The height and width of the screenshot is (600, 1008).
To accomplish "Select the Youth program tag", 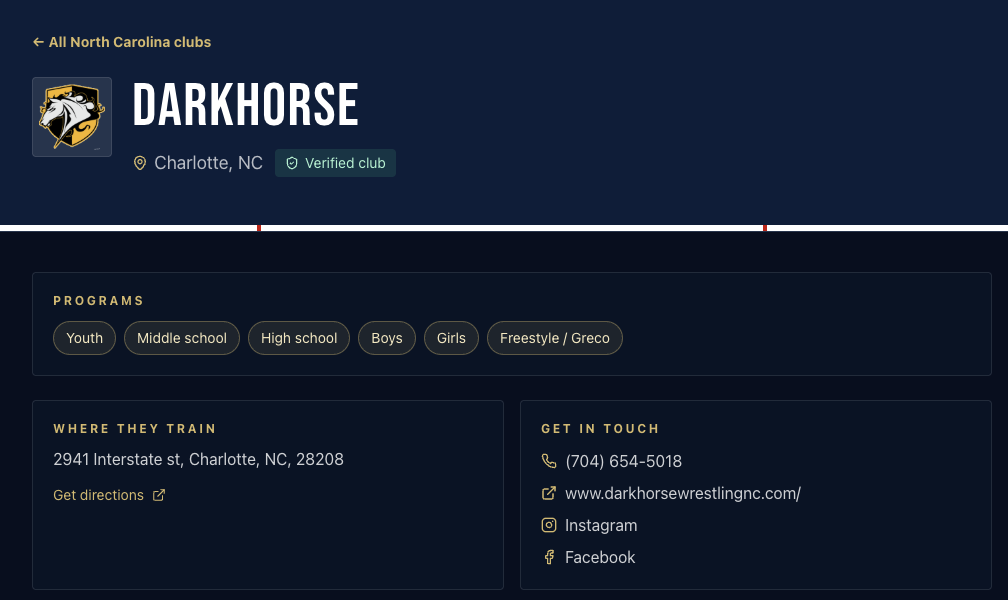I will (x=84, y=338).
